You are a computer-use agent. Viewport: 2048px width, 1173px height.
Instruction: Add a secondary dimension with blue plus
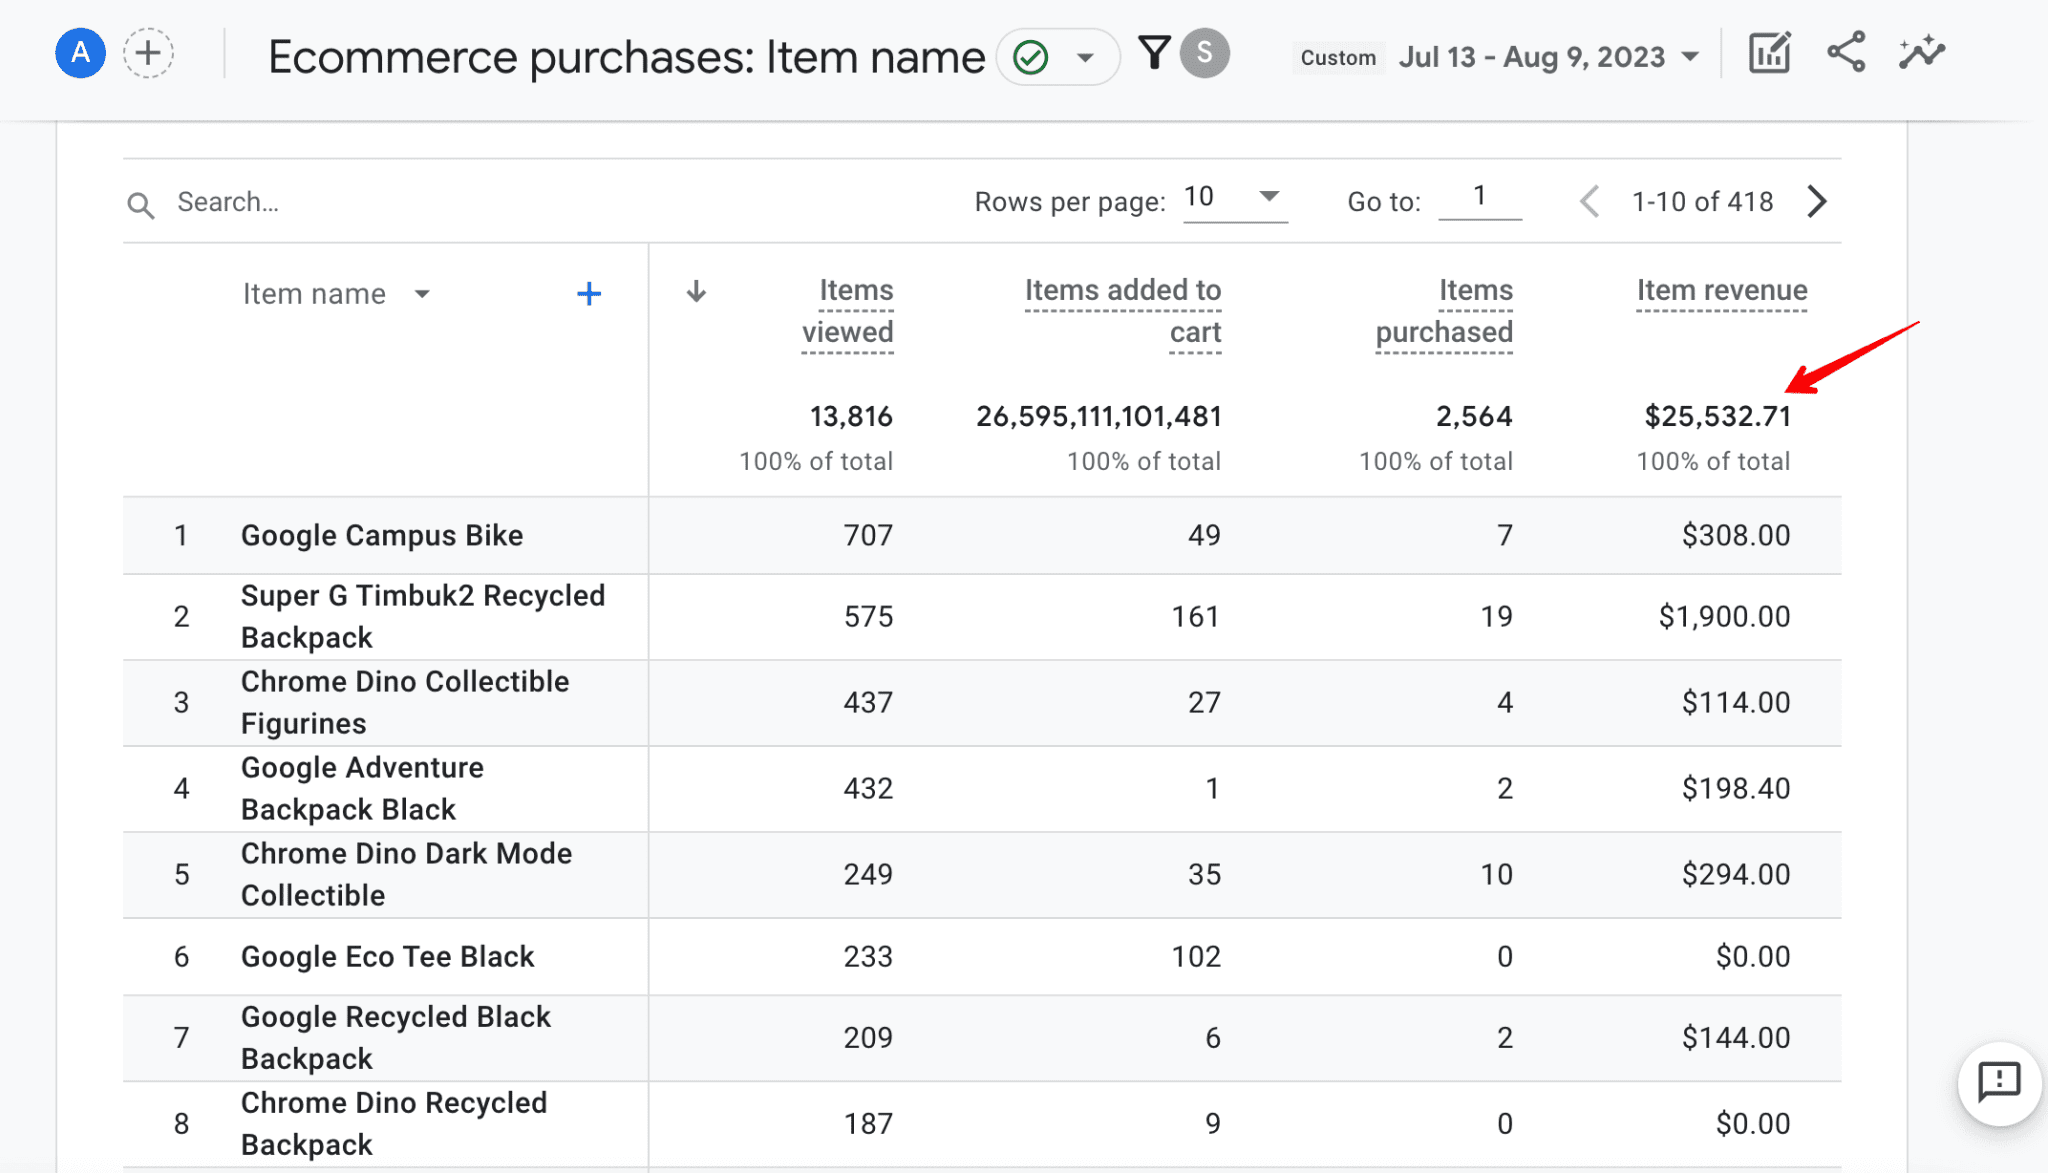(589, 294)
